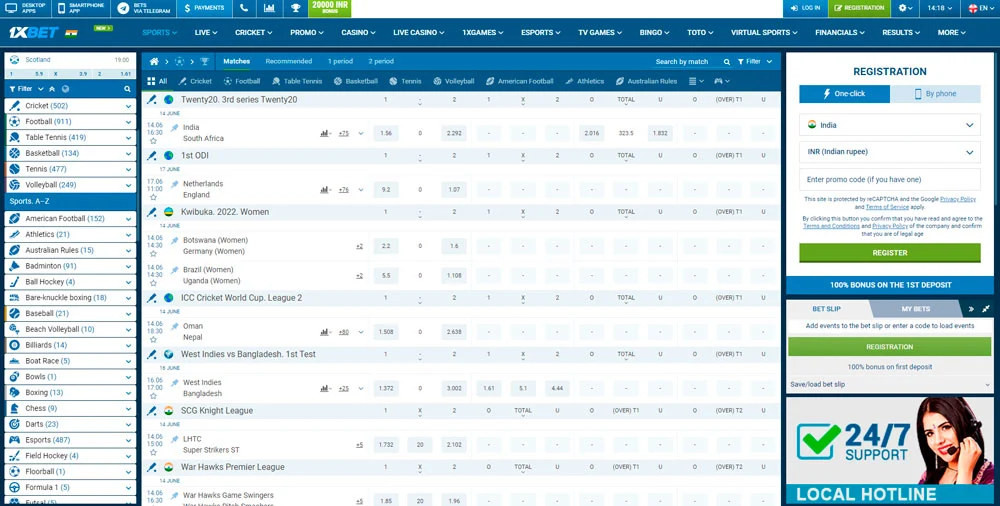Viewport: 1000px width, 506px height.
Task: Open the Filter dropdown next to Search by match
Action: tap(755, 62)
